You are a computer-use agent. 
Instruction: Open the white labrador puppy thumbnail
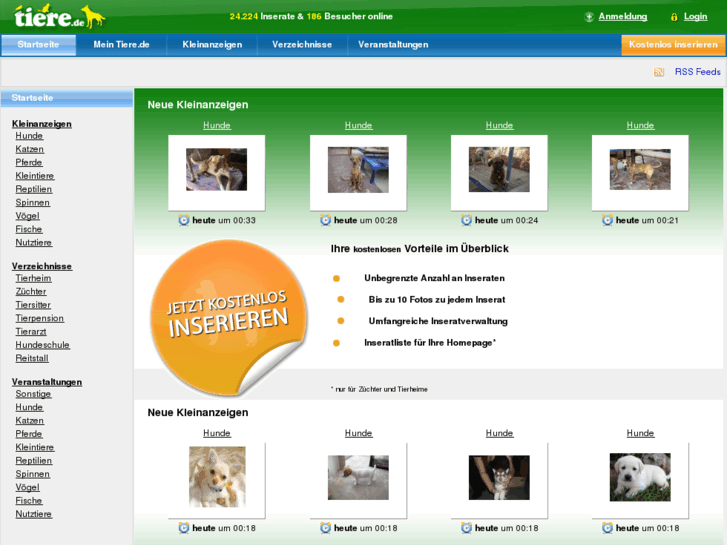coord(640,477)
